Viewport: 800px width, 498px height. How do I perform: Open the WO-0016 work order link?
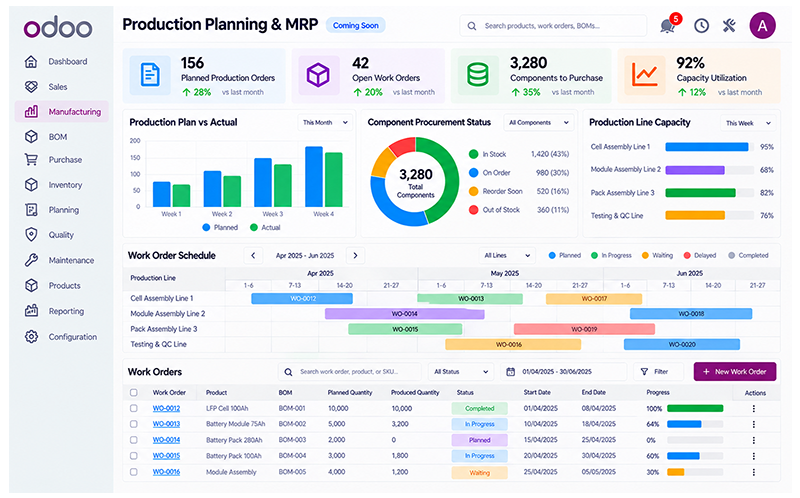166,472
